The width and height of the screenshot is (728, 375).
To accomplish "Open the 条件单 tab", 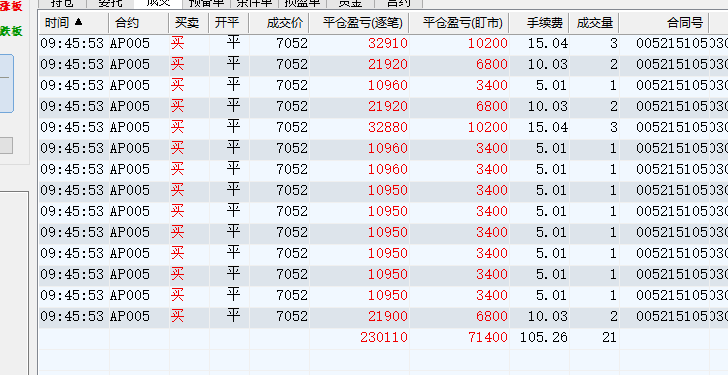I will pos(254,3).
